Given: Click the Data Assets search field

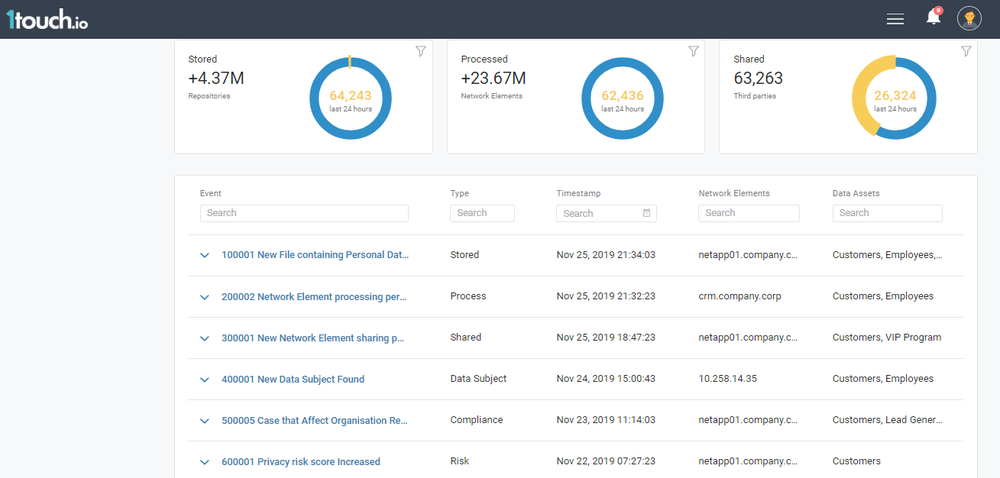Looking at the screenshot, I should click(x=887, y=213).
